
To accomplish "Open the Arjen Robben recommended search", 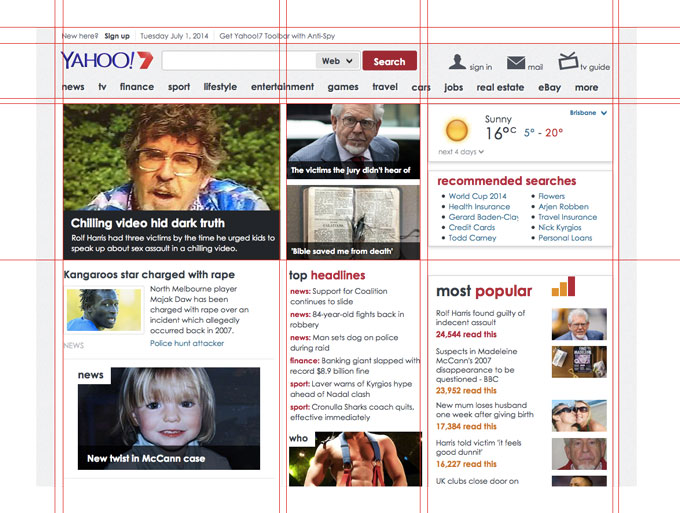I will point(563,206).
